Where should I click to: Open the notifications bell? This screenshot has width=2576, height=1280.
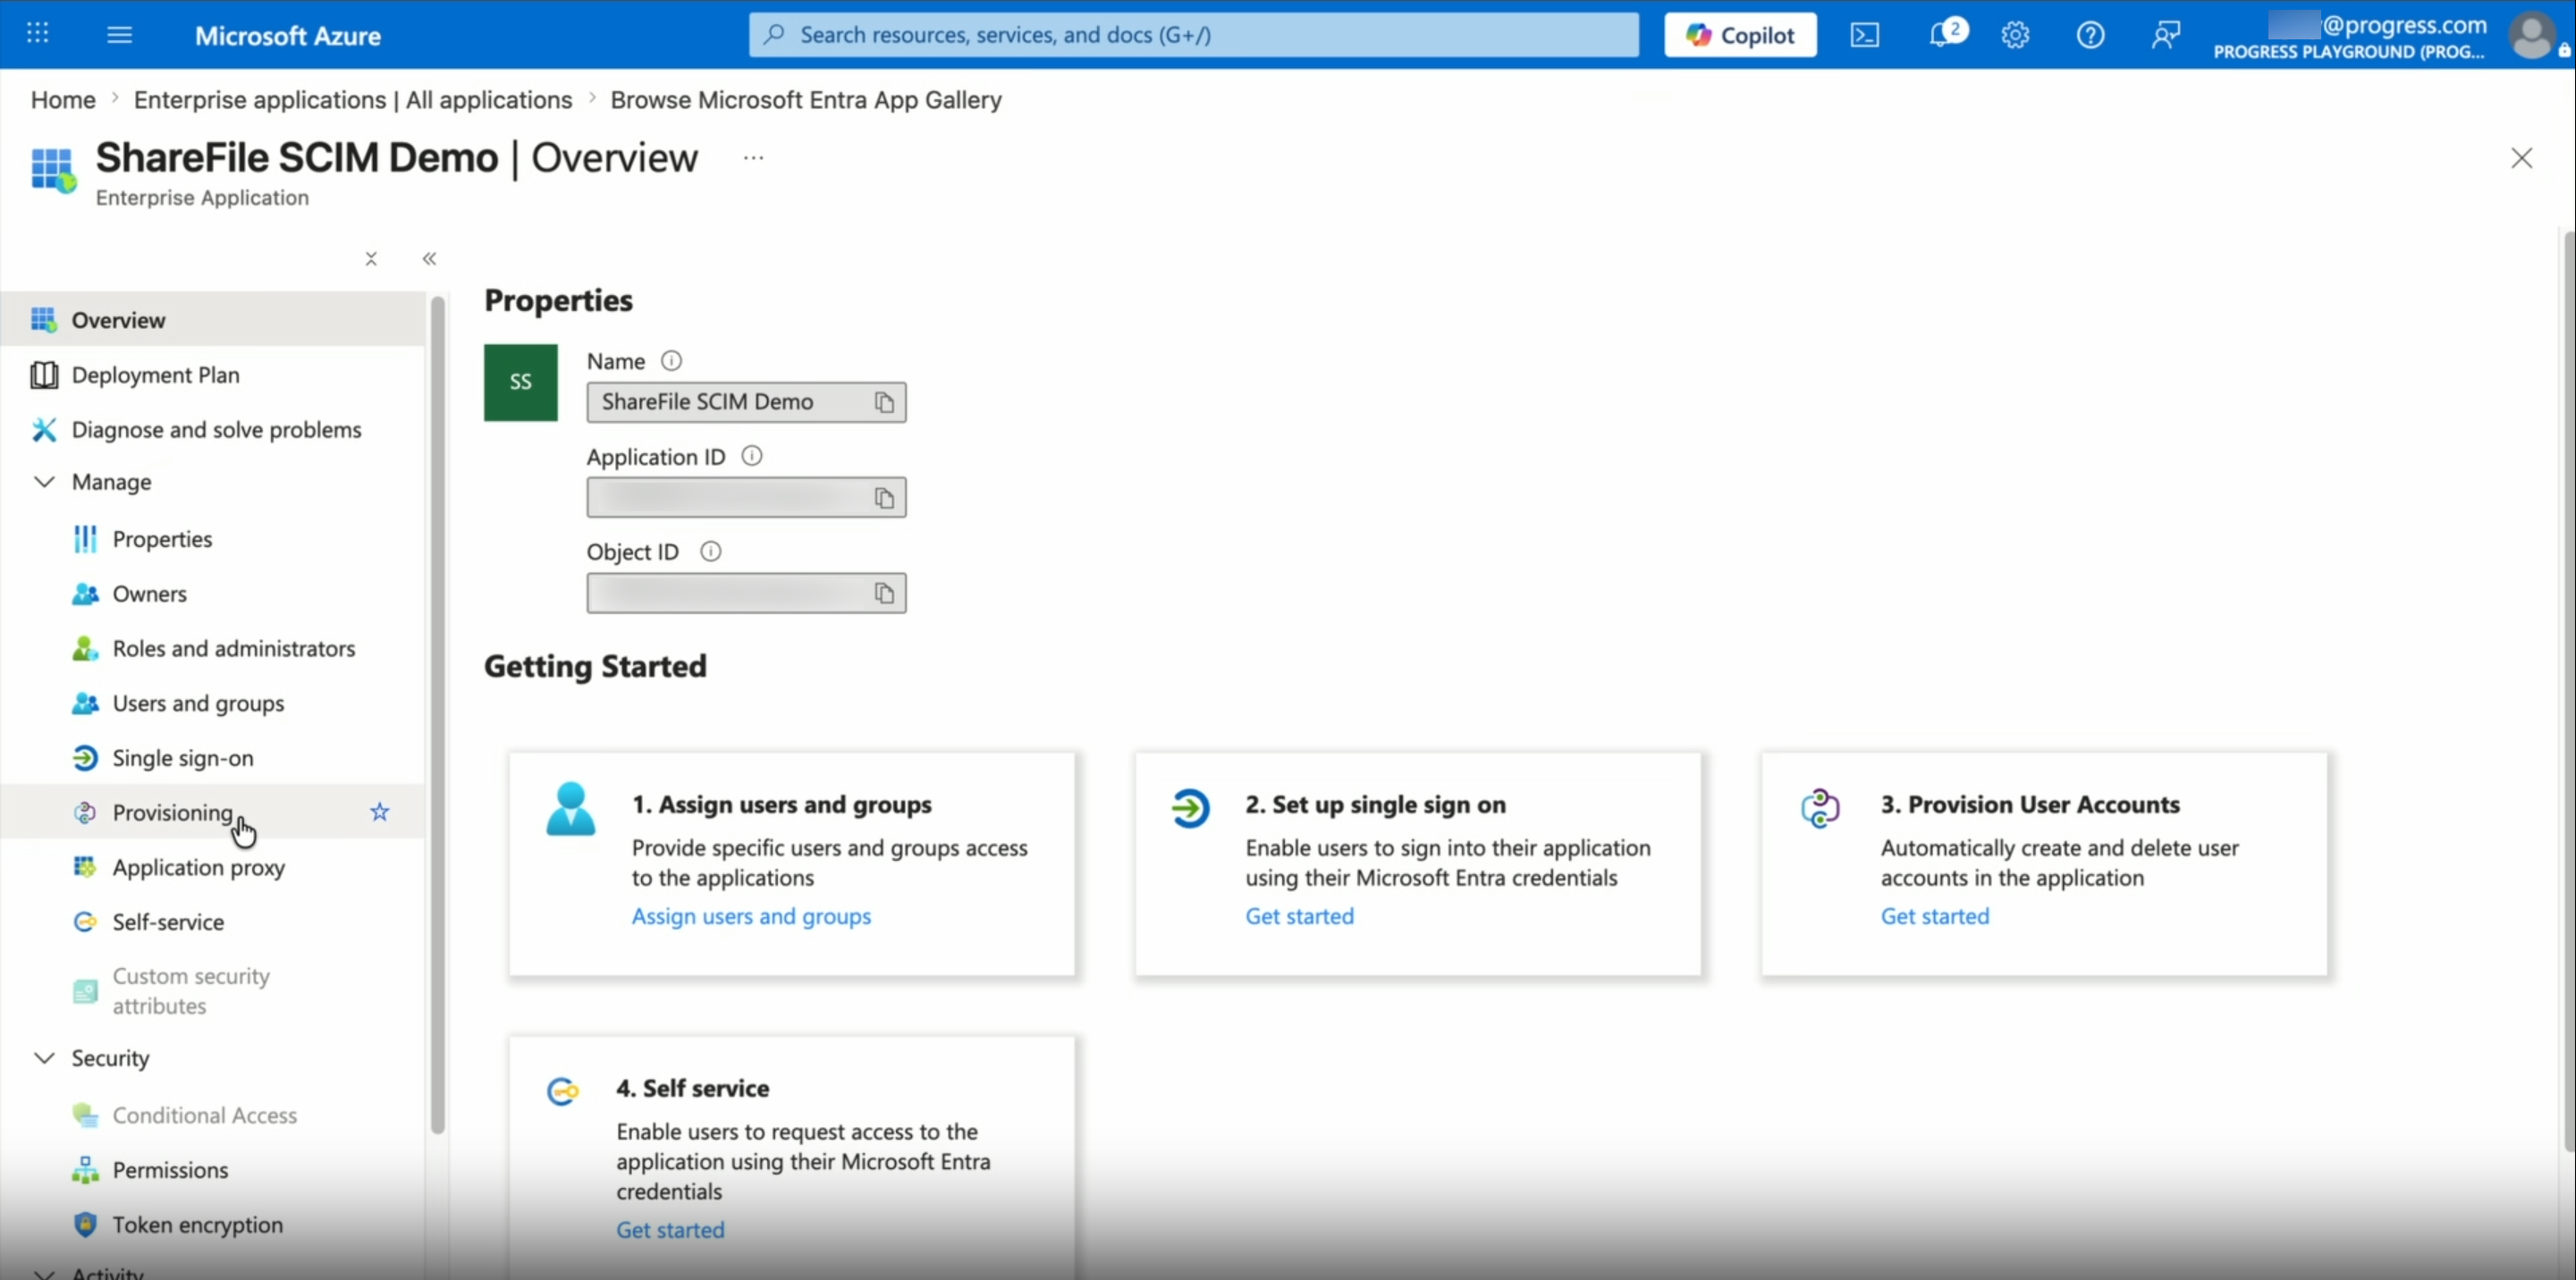[x=1941, y=35]
